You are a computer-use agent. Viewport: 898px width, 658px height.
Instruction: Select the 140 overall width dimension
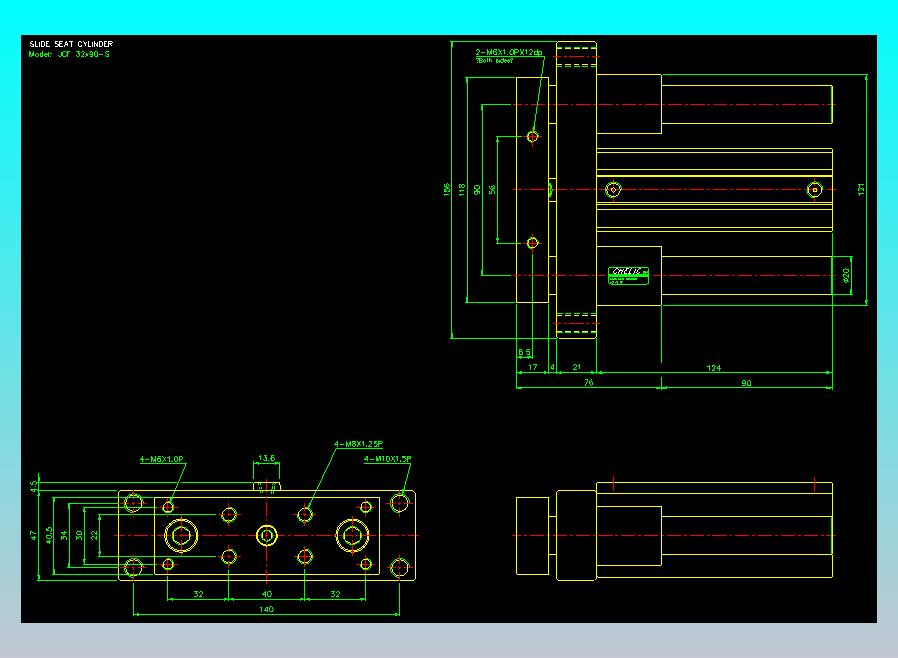[266, 609]
